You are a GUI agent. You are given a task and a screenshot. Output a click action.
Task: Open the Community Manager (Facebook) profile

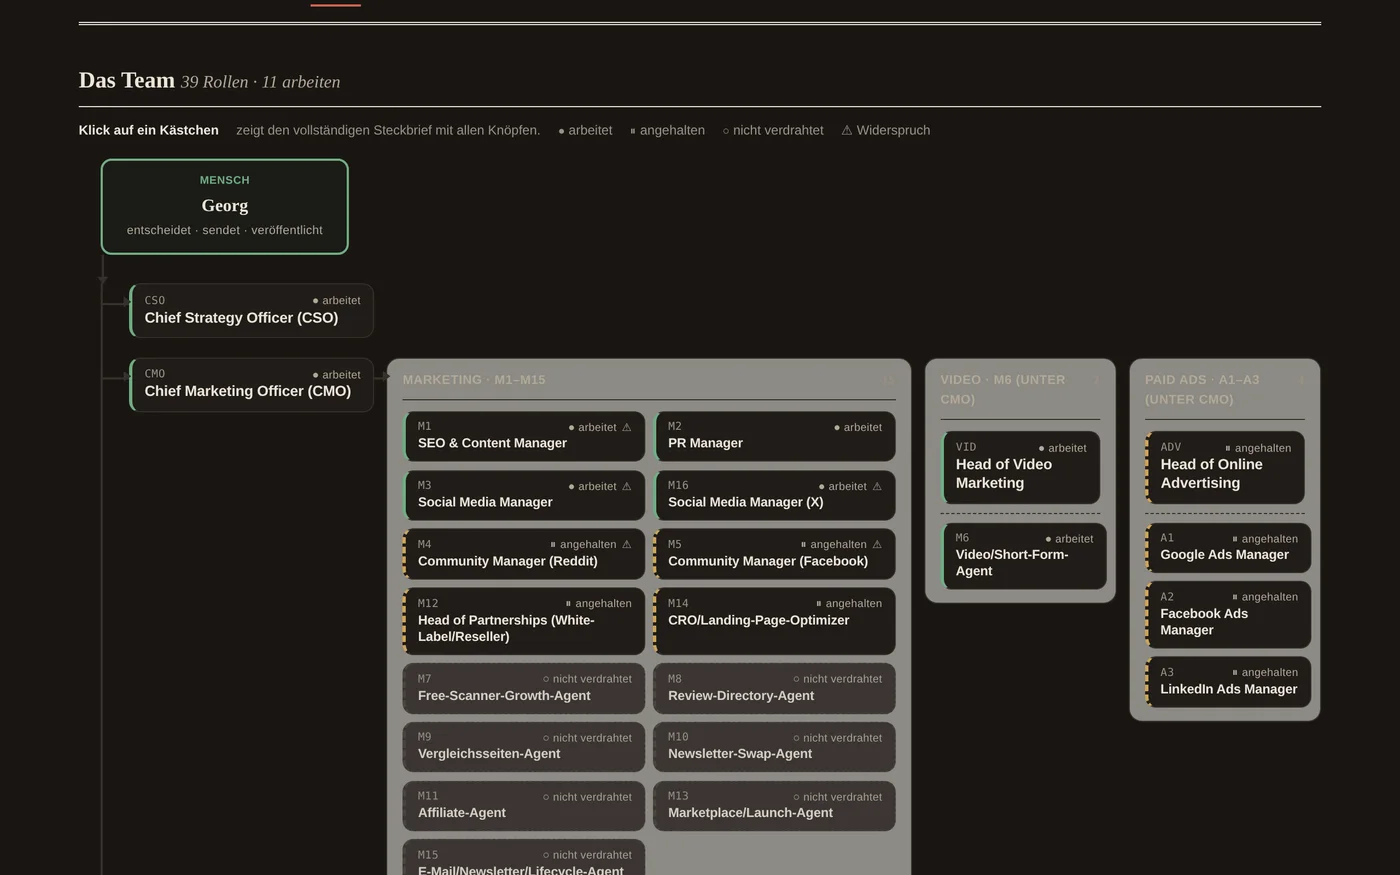774,554
